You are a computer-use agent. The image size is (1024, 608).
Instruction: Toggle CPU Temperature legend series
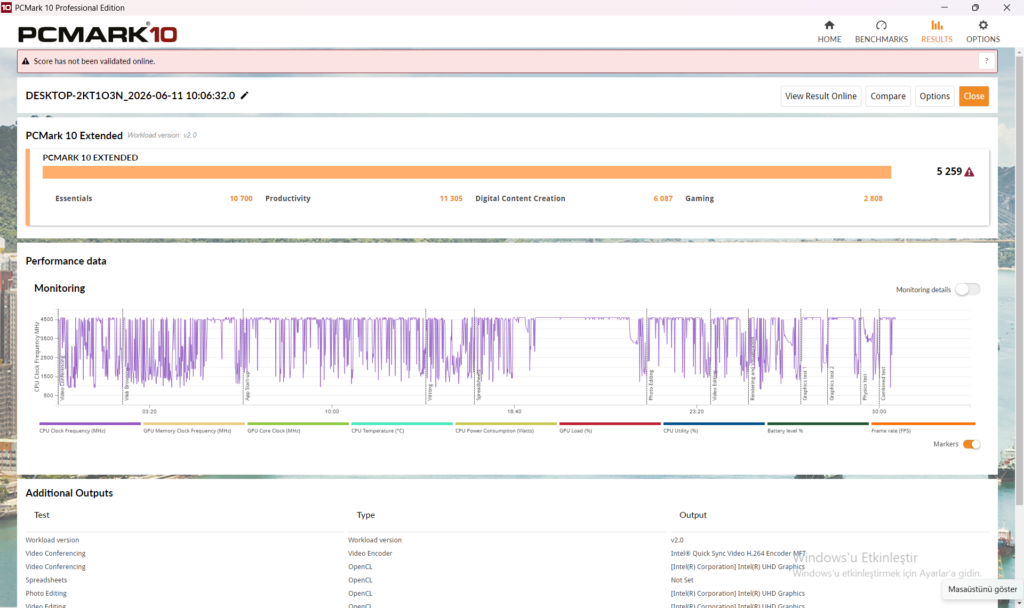click(402, 428)
